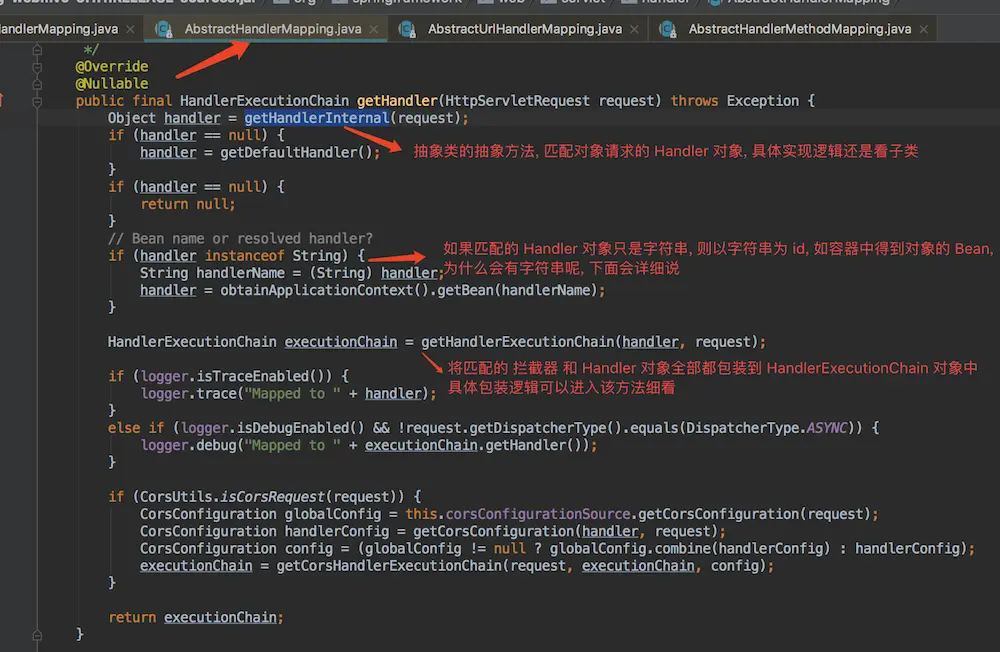Screen dimensions: 1000x652
Task: Close the AbstractHandlerMapping.java tab
Action: (376, 30)
